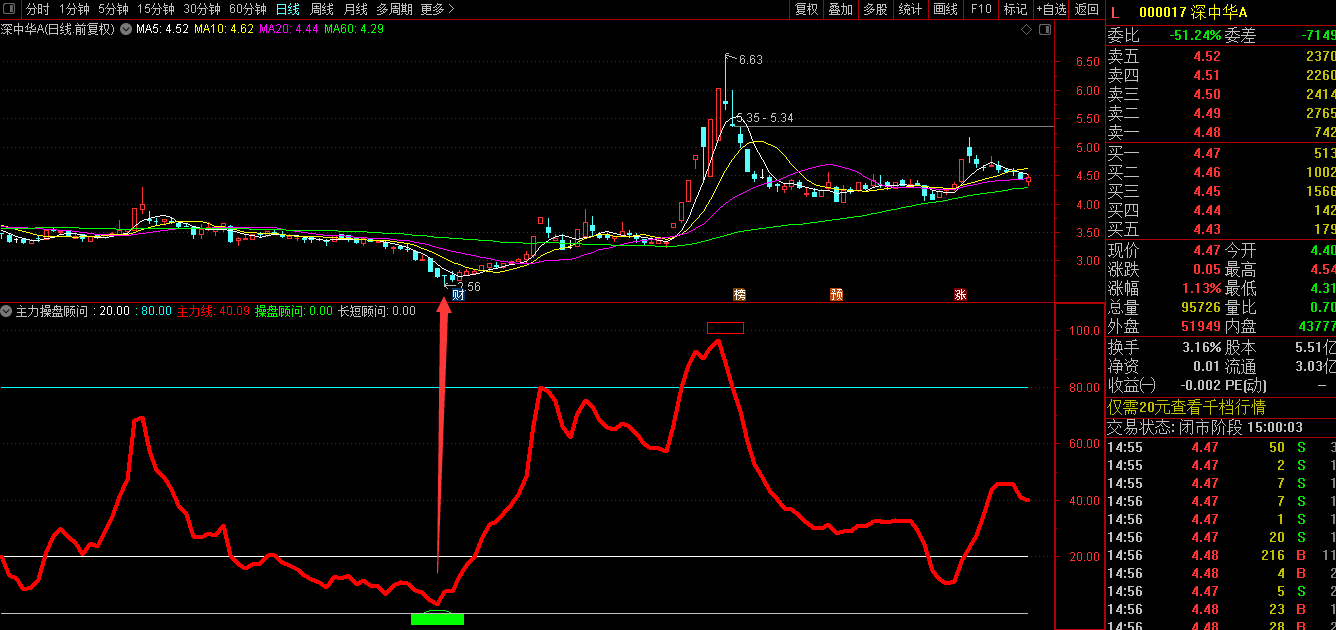The width and height of the screenshot is (1336, 630).
Task: Click the 外盘 51949 value
Action: click(1199, 326)
